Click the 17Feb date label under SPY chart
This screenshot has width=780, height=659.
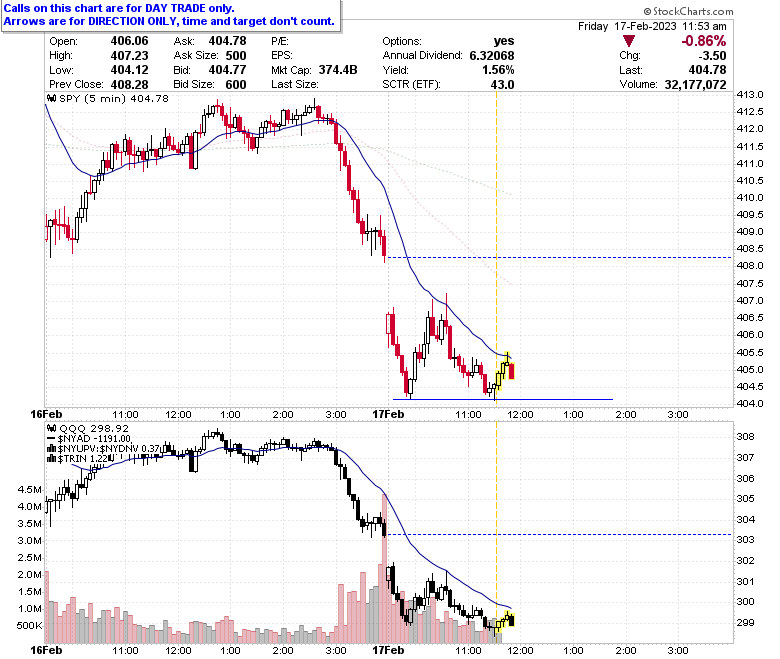(388, 414)
